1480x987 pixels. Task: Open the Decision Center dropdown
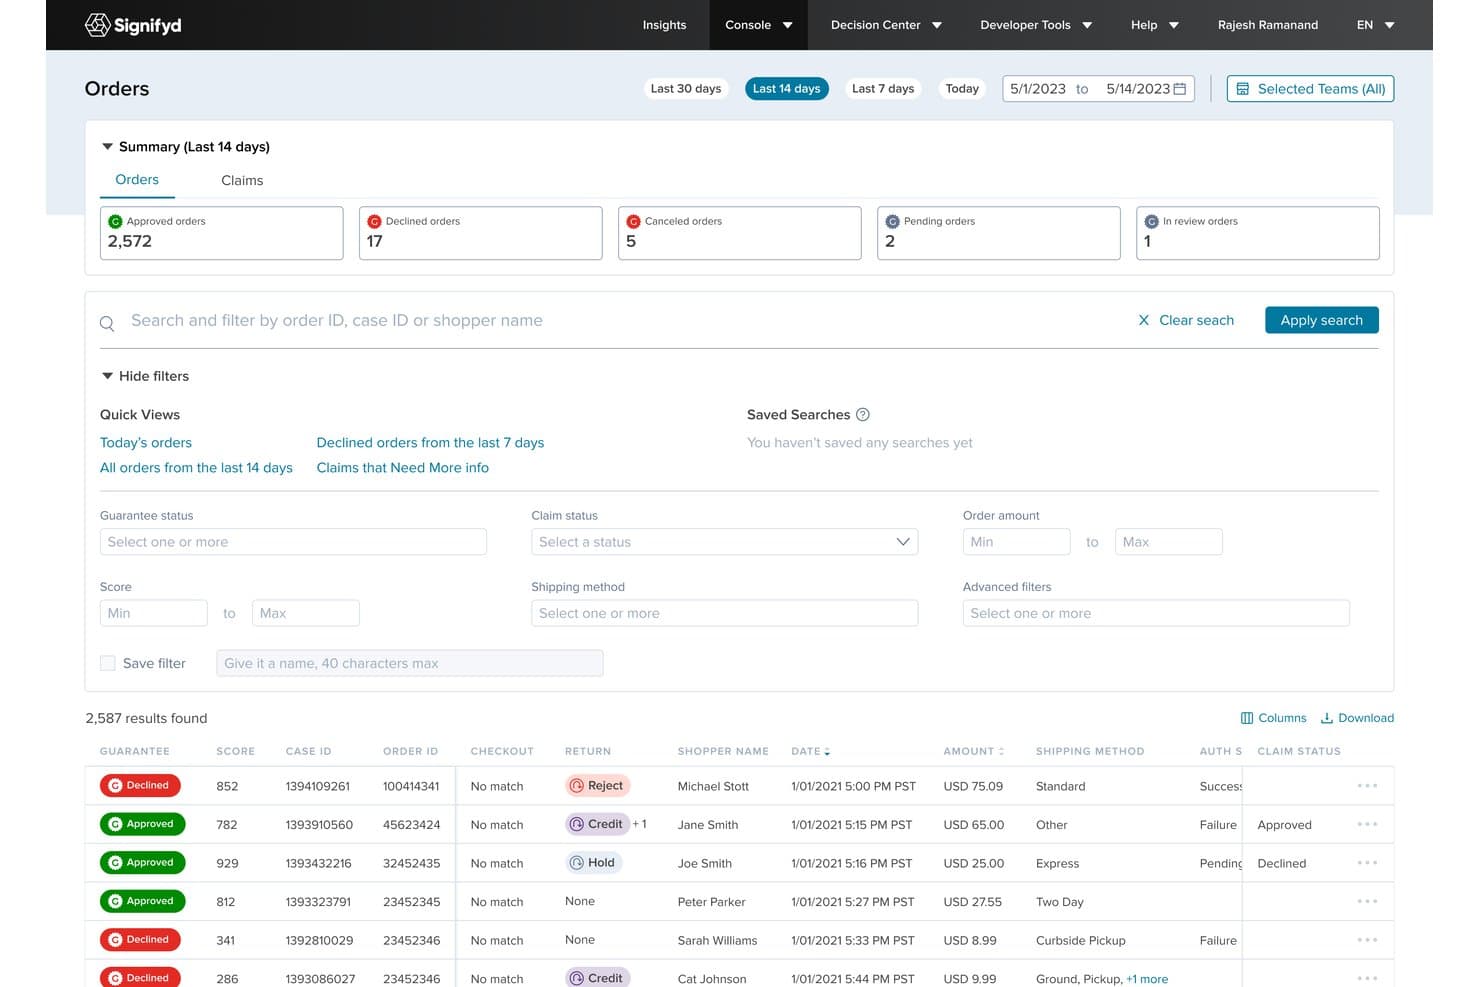[886, 25]
